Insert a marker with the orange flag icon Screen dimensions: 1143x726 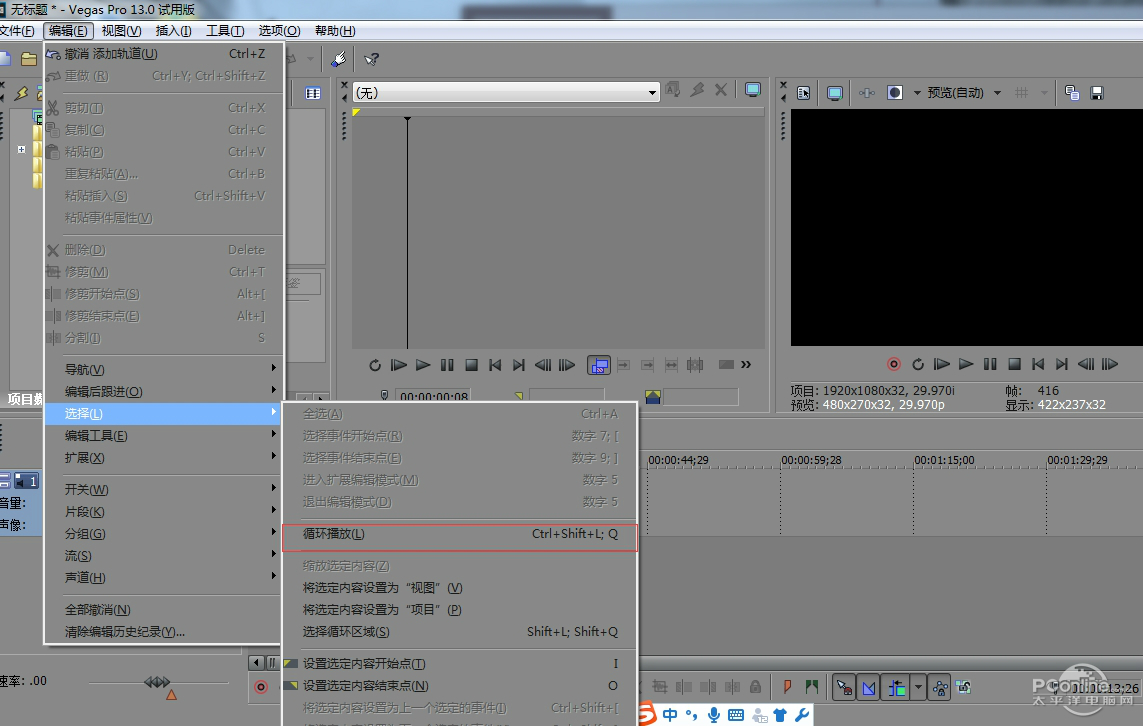coord(787,687)
